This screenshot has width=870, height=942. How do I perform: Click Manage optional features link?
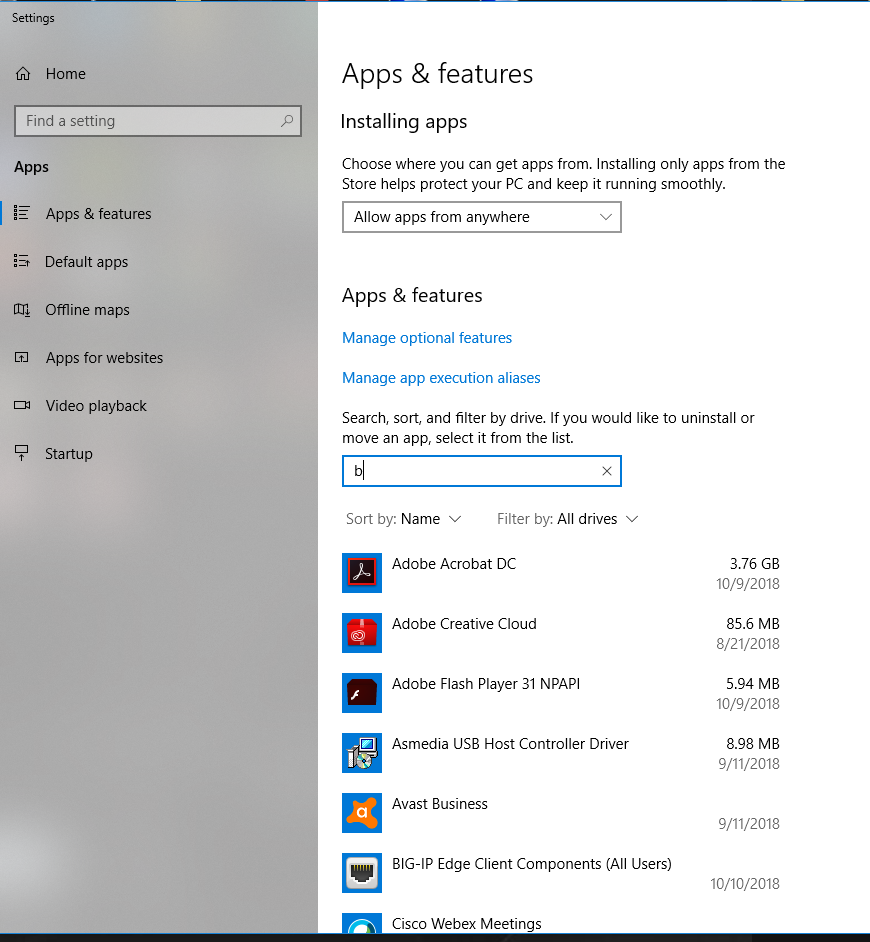427,338
